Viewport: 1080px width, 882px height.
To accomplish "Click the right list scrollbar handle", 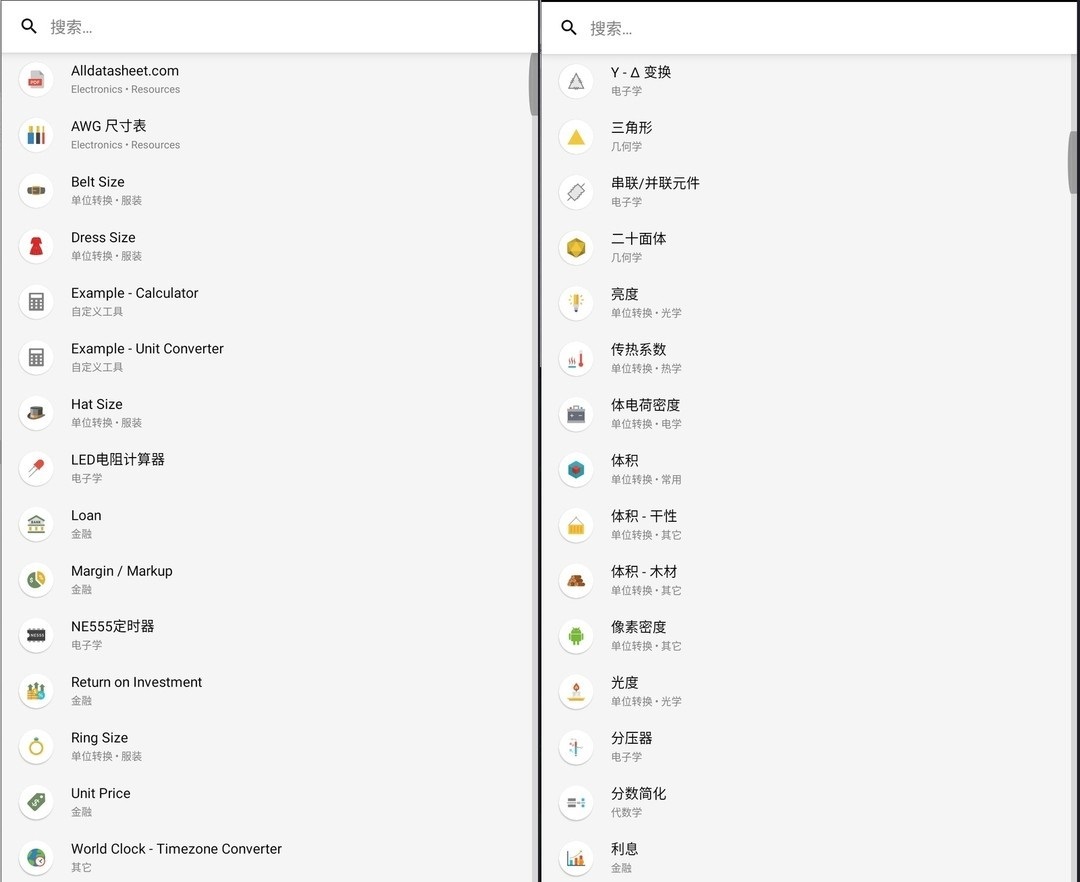I will [1072, 162].
